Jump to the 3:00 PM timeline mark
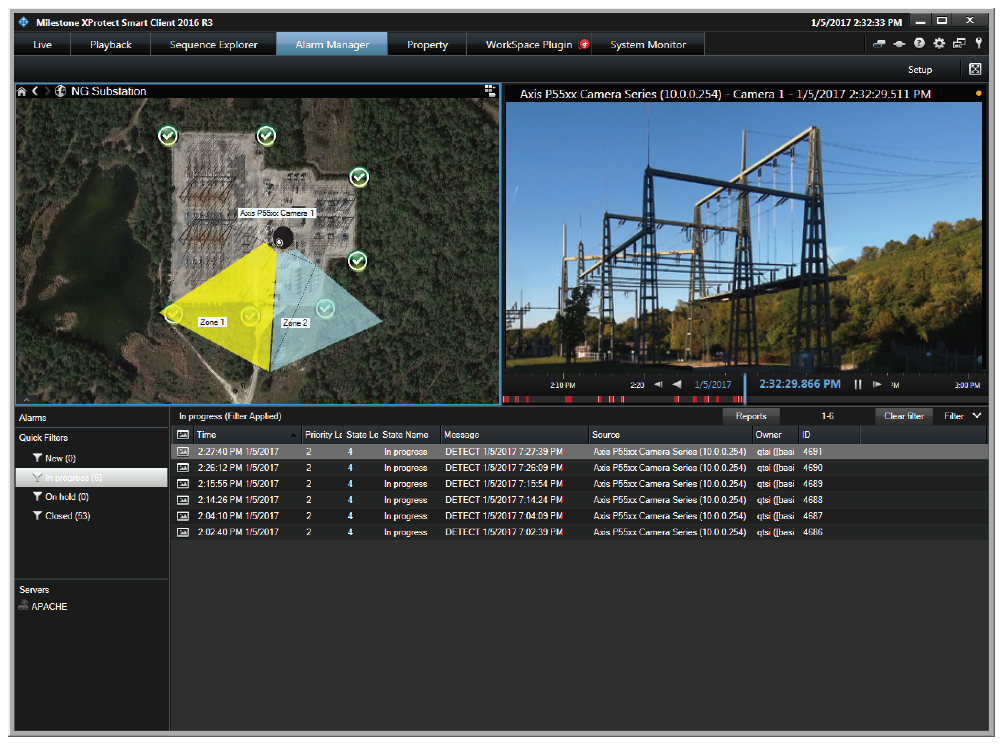This screenshot has height=747, width=1007. 967,385
